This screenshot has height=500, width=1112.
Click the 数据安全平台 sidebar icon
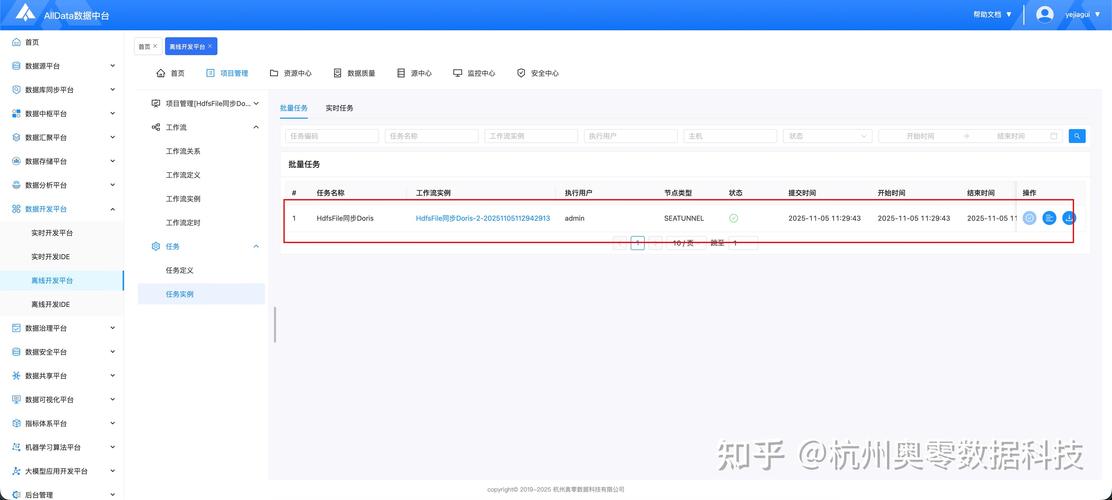(x=16, y=352)
